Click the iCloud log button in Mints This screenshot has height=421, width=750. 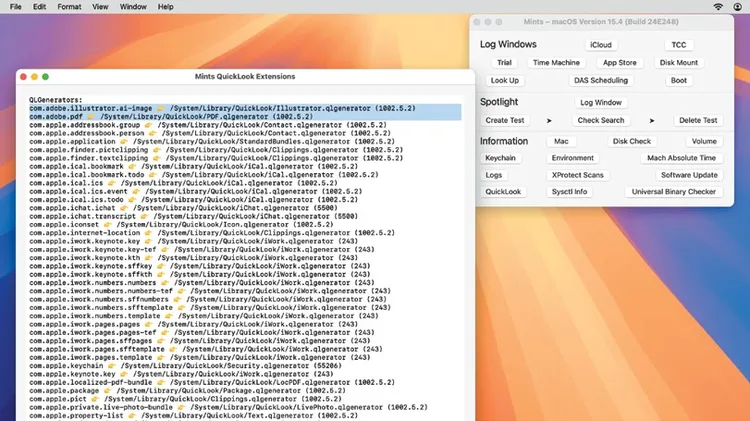(x=601, y=44)
